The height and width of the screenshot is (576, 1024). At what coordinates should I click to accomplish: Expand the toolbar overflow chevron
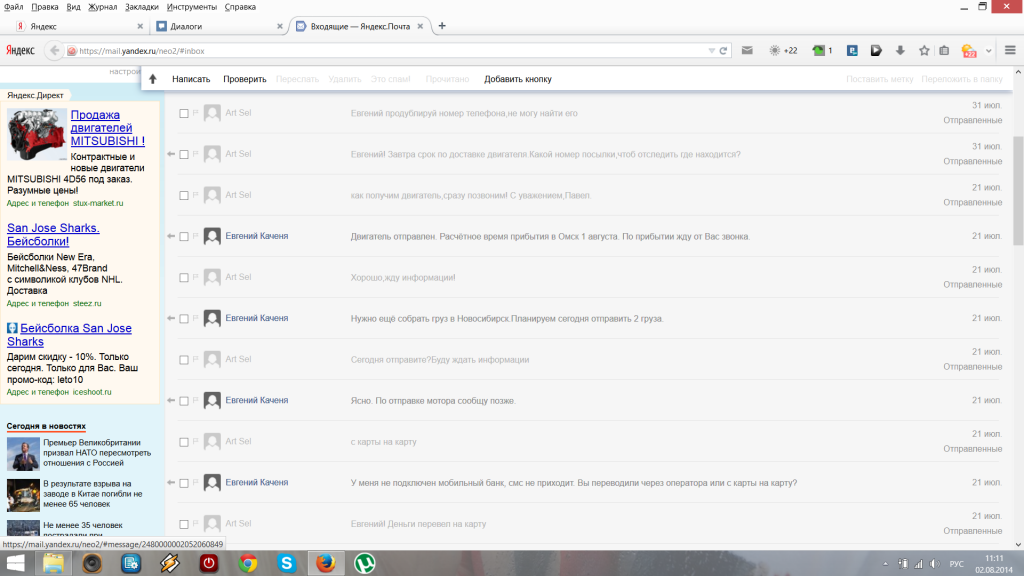tap(989, 50)
